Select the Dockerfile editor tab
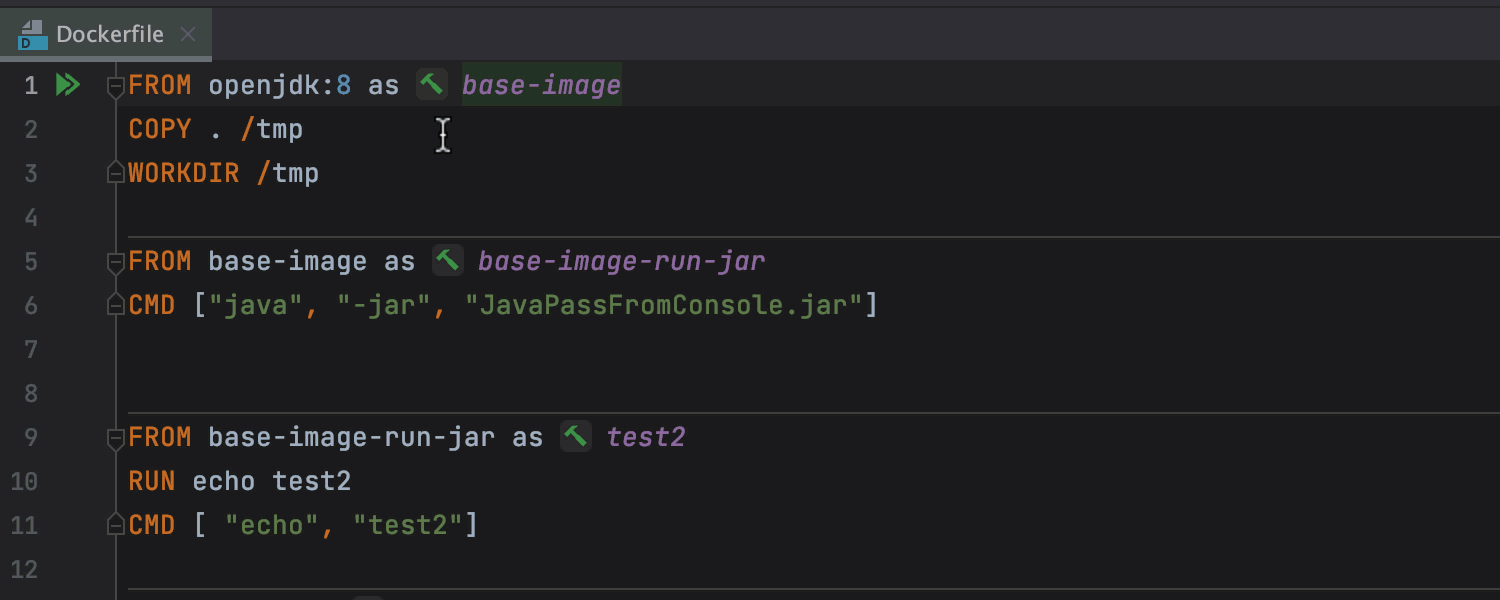The width and height of the screenshot is (1500, 600). (x=108, y=35)
